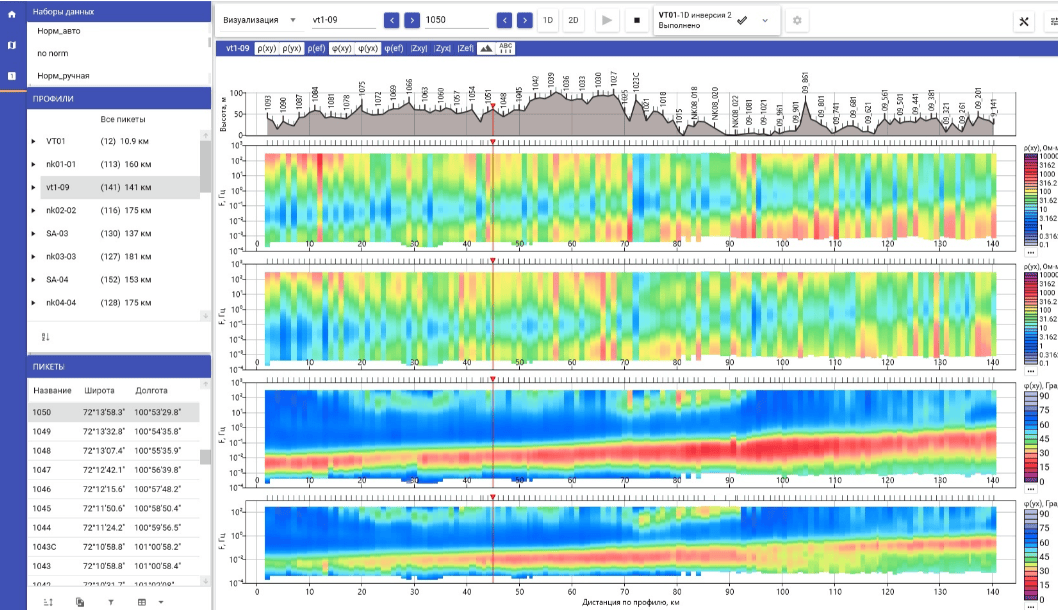The height and width of the screenshot is (610, 1058).
Task: Click the sort icon under the profiles list
Action: pos(46,337)
